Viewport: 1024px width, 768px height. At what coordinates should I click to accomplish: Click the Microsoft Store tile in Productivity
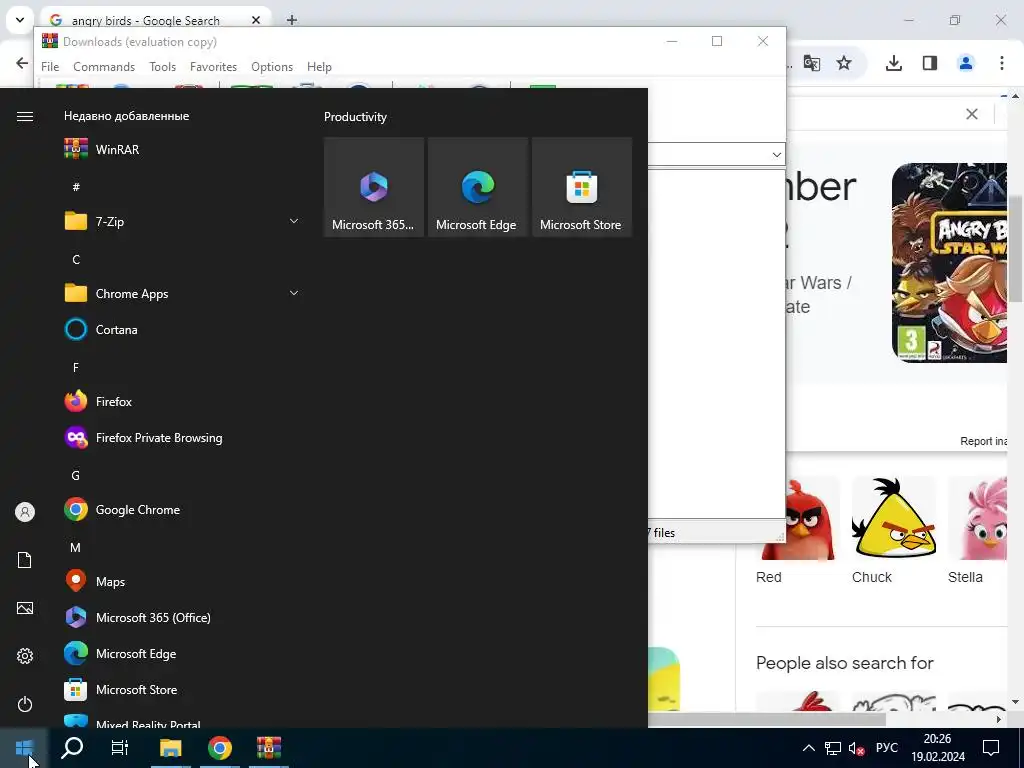[x=581, y=187]
